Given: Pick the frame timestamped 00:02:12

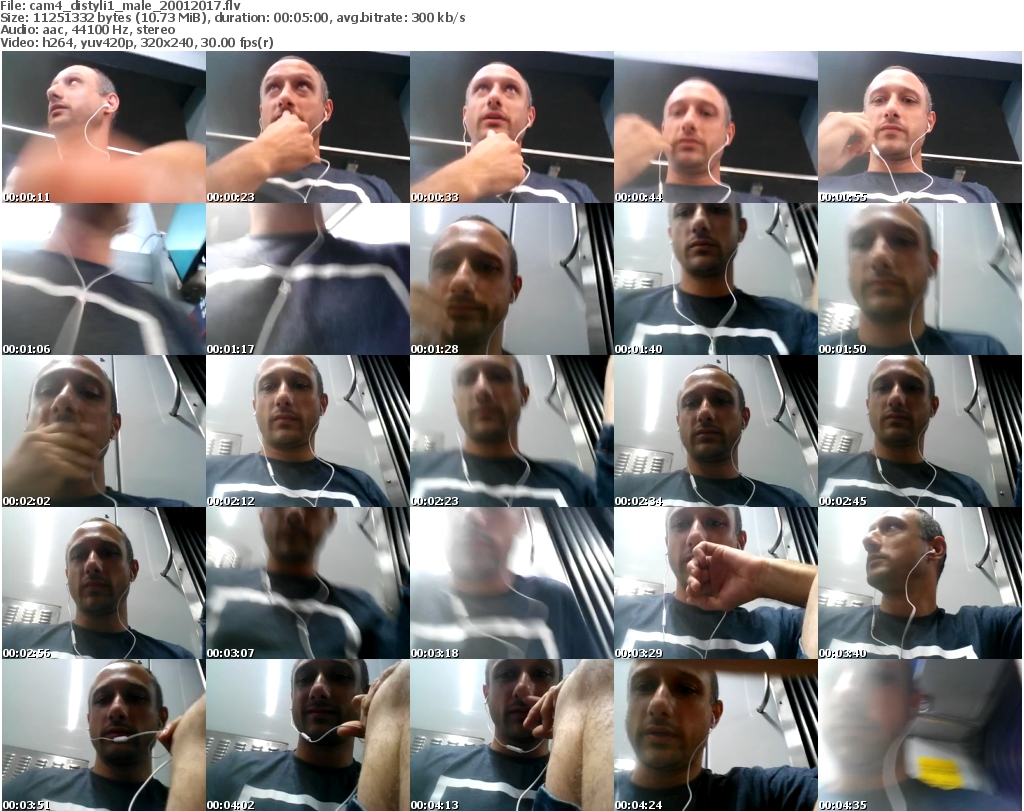Looking at the screenshot, I should click(308, 431).
